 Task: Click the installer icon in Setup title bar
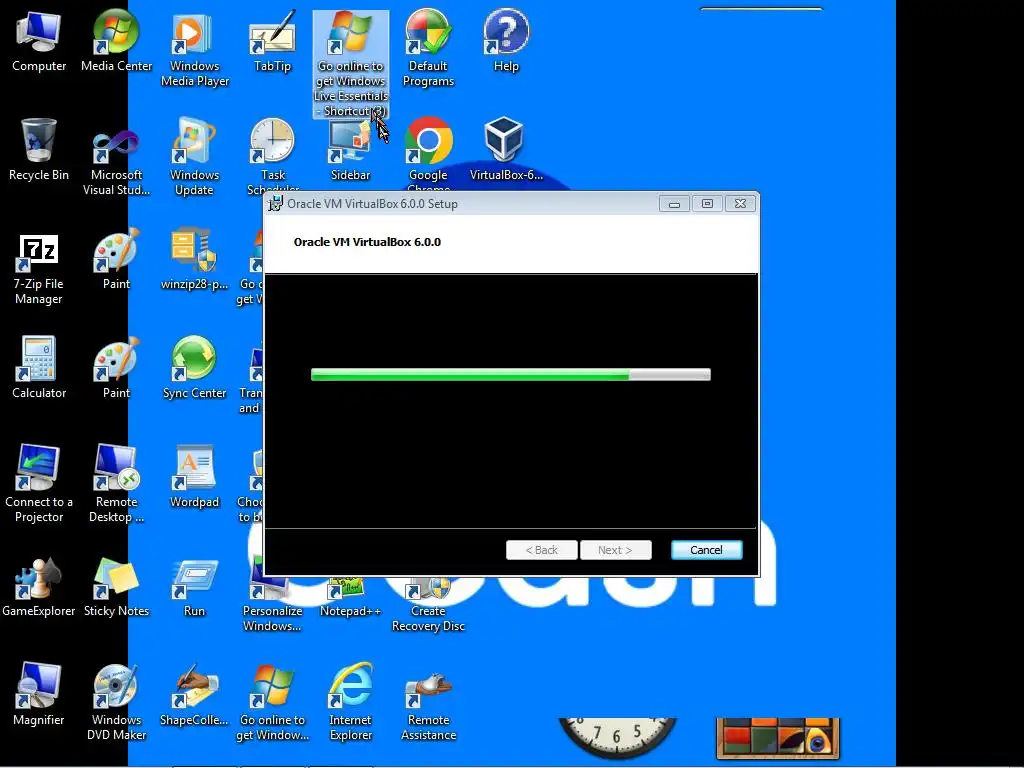click(x=276, y=203)
